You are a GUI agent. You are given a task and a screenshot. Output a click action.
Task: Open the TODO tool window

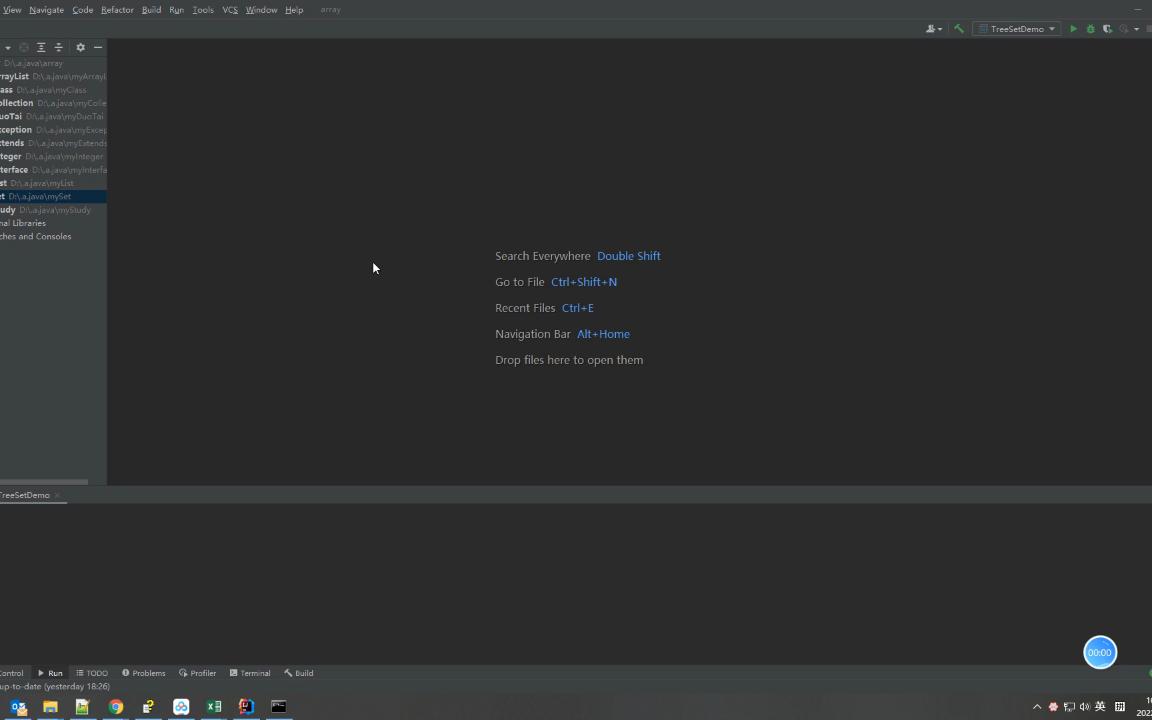click(91, 672)
